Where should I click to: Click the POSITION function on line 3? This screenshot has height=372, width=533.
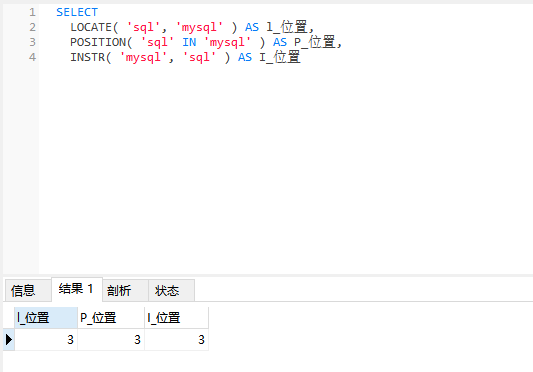tap(98, 42)
